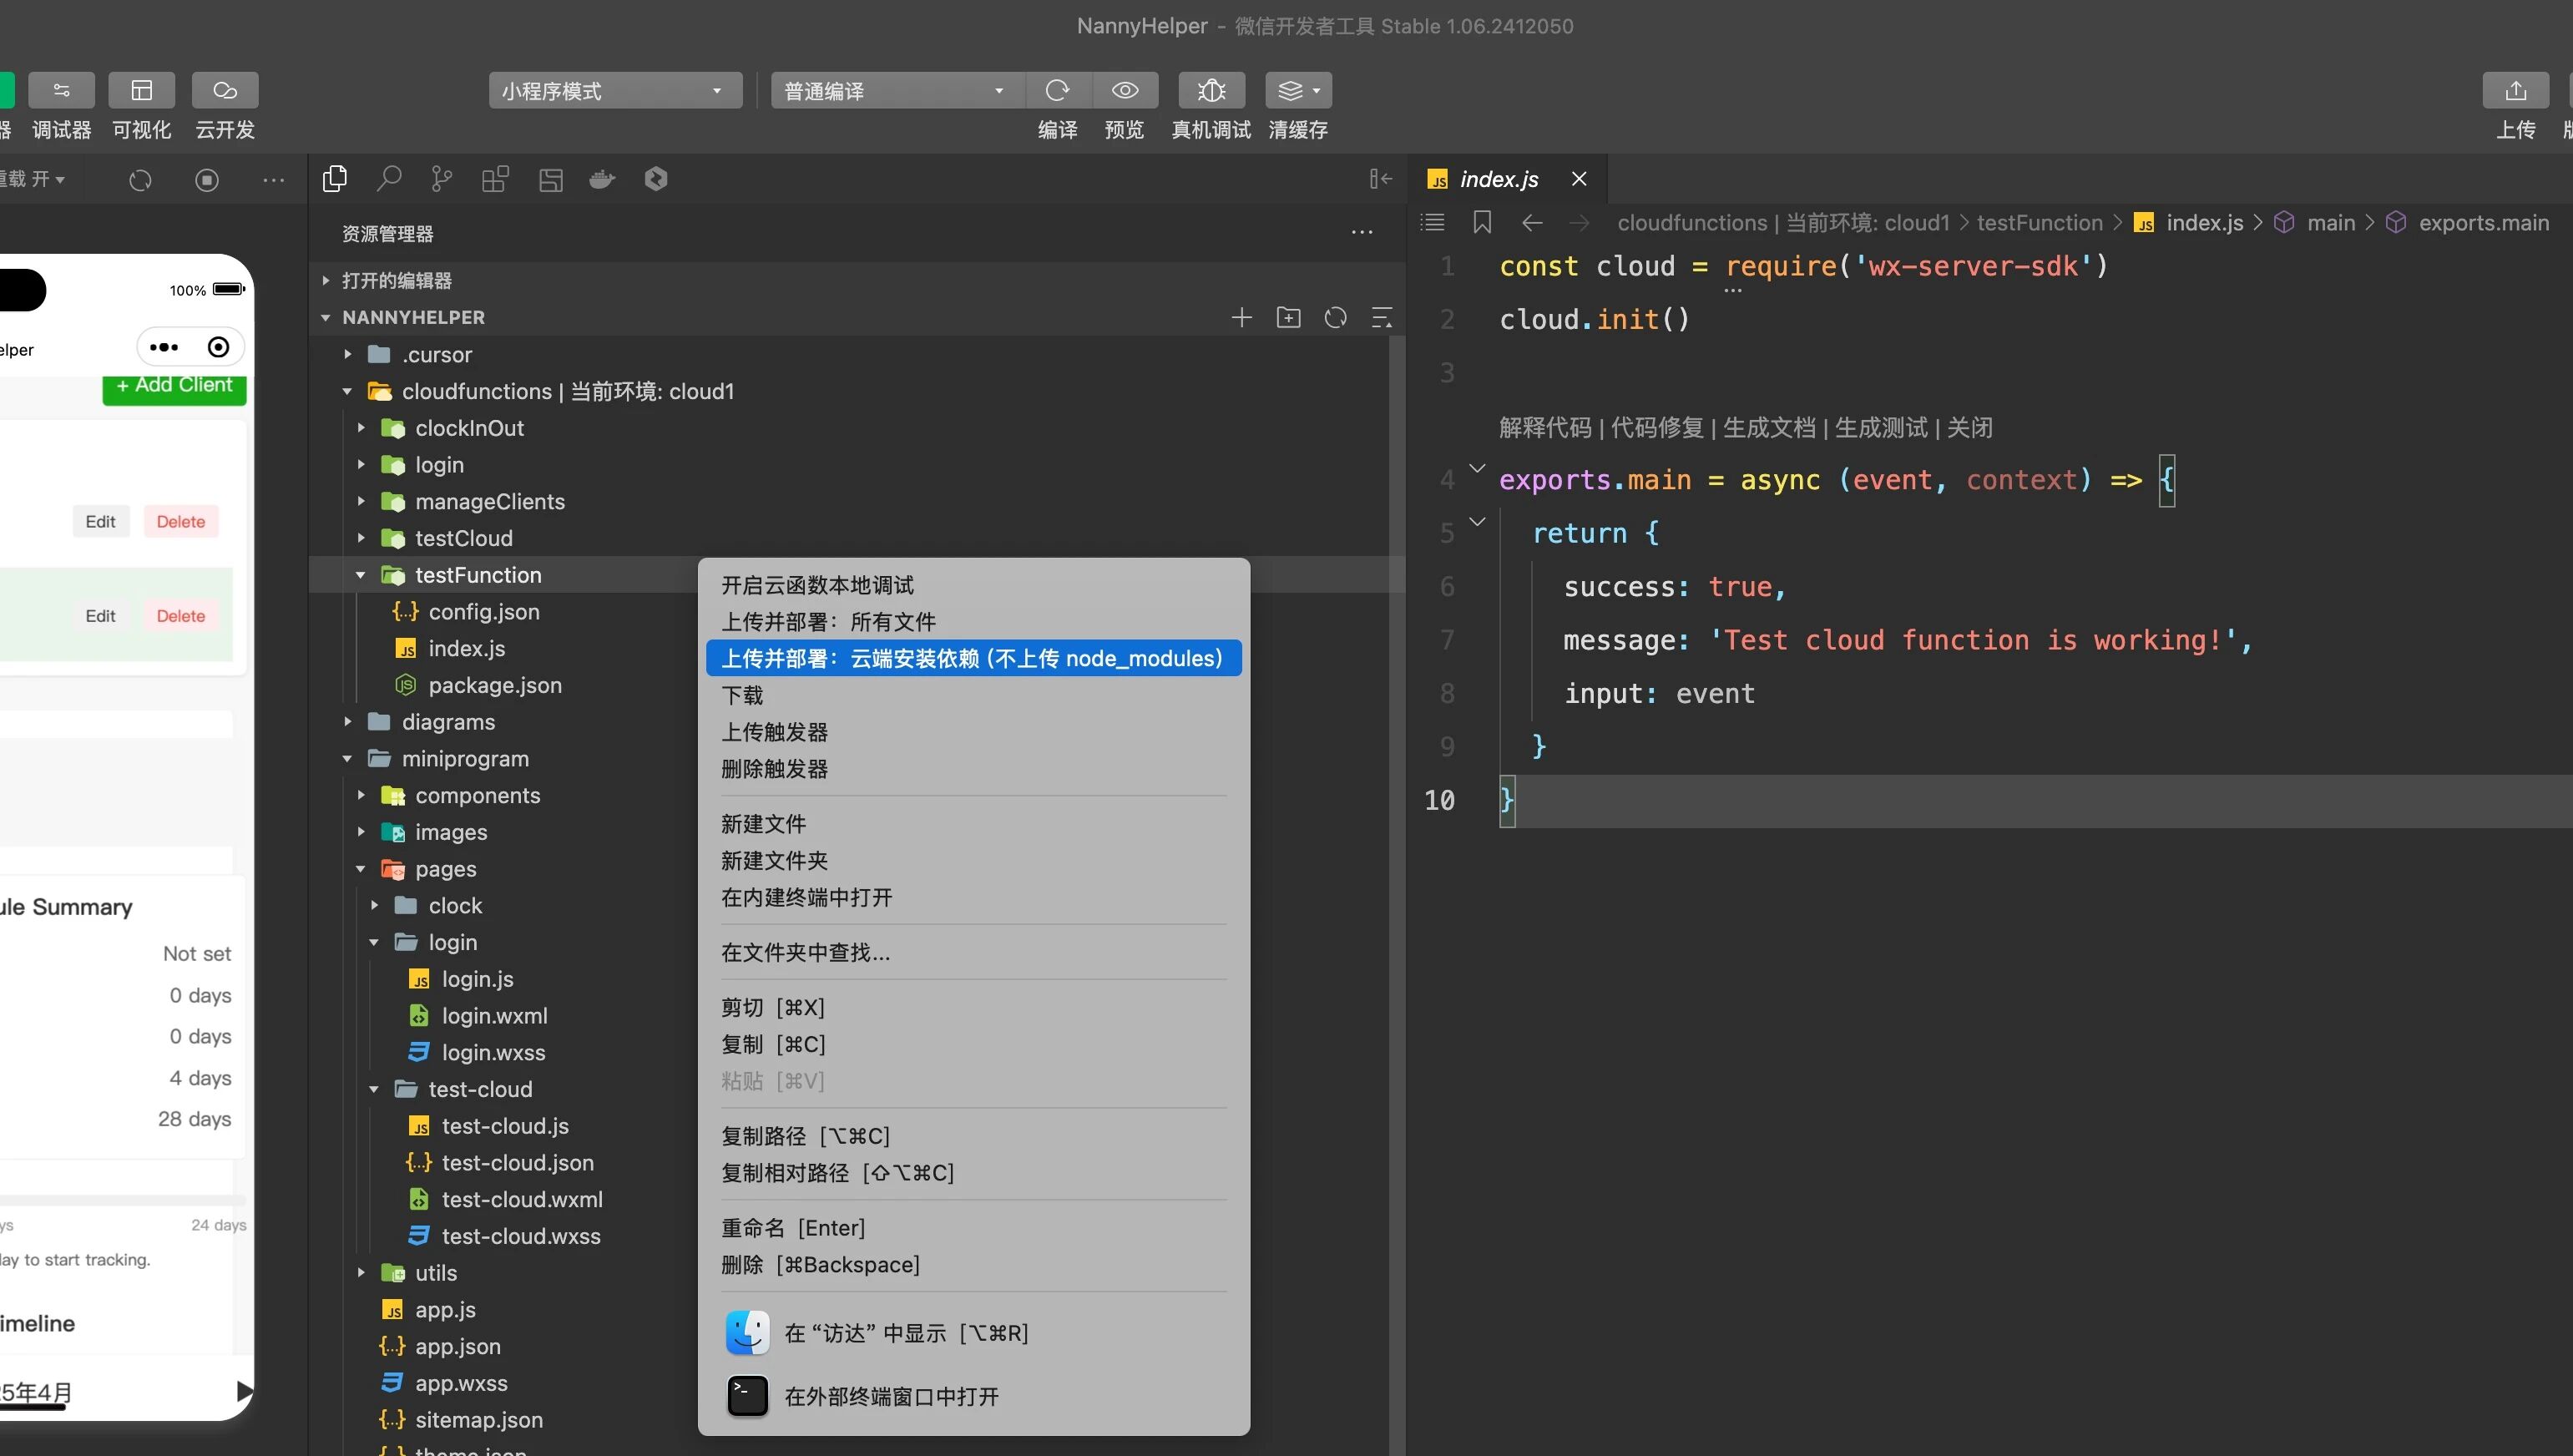Select 'Download' in context menu
Image resolution: width=2573 pixels, height=1456 pixels.
pyautogui.click(x=742, y=695)
